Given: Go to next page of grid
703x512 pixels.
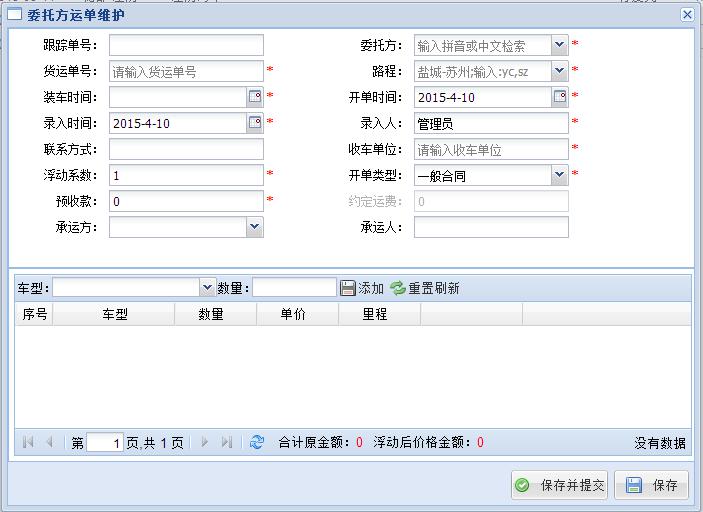Looking at the screenshot, I should (206, 442).
